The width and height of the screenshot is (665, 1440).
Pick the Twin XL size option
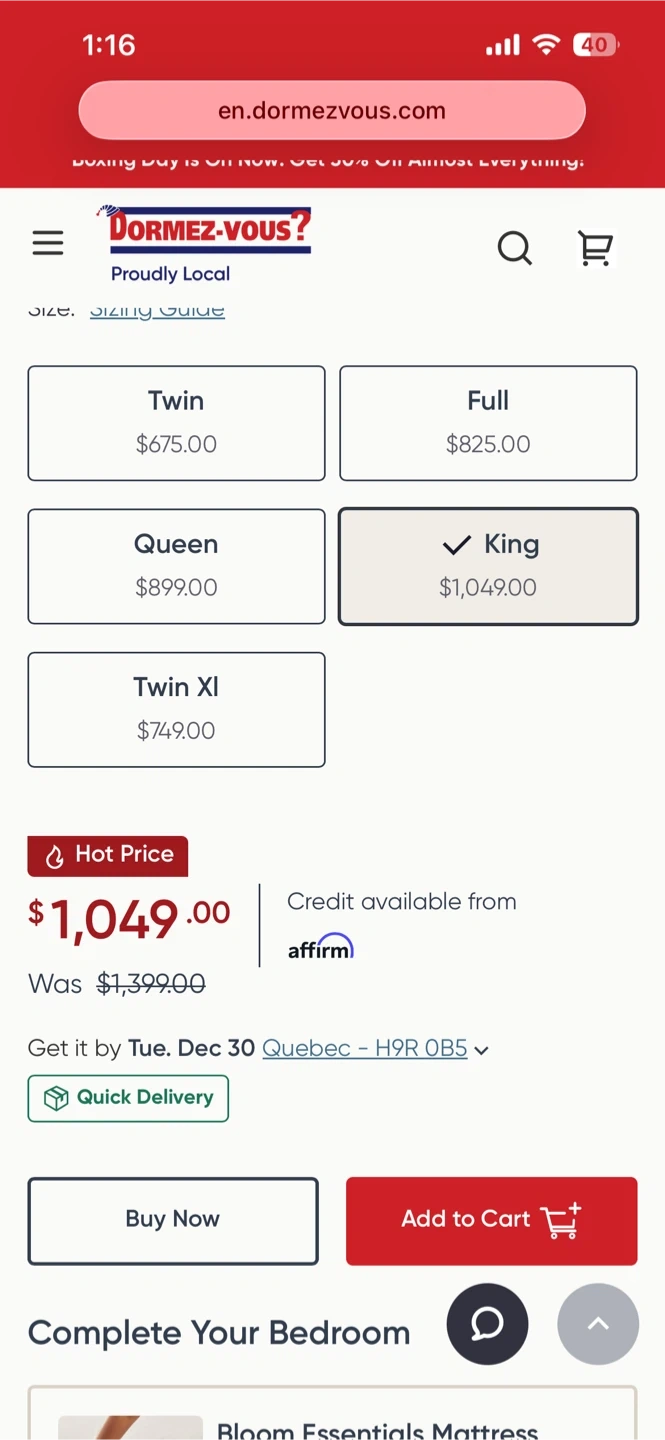[x=176, y=709]
